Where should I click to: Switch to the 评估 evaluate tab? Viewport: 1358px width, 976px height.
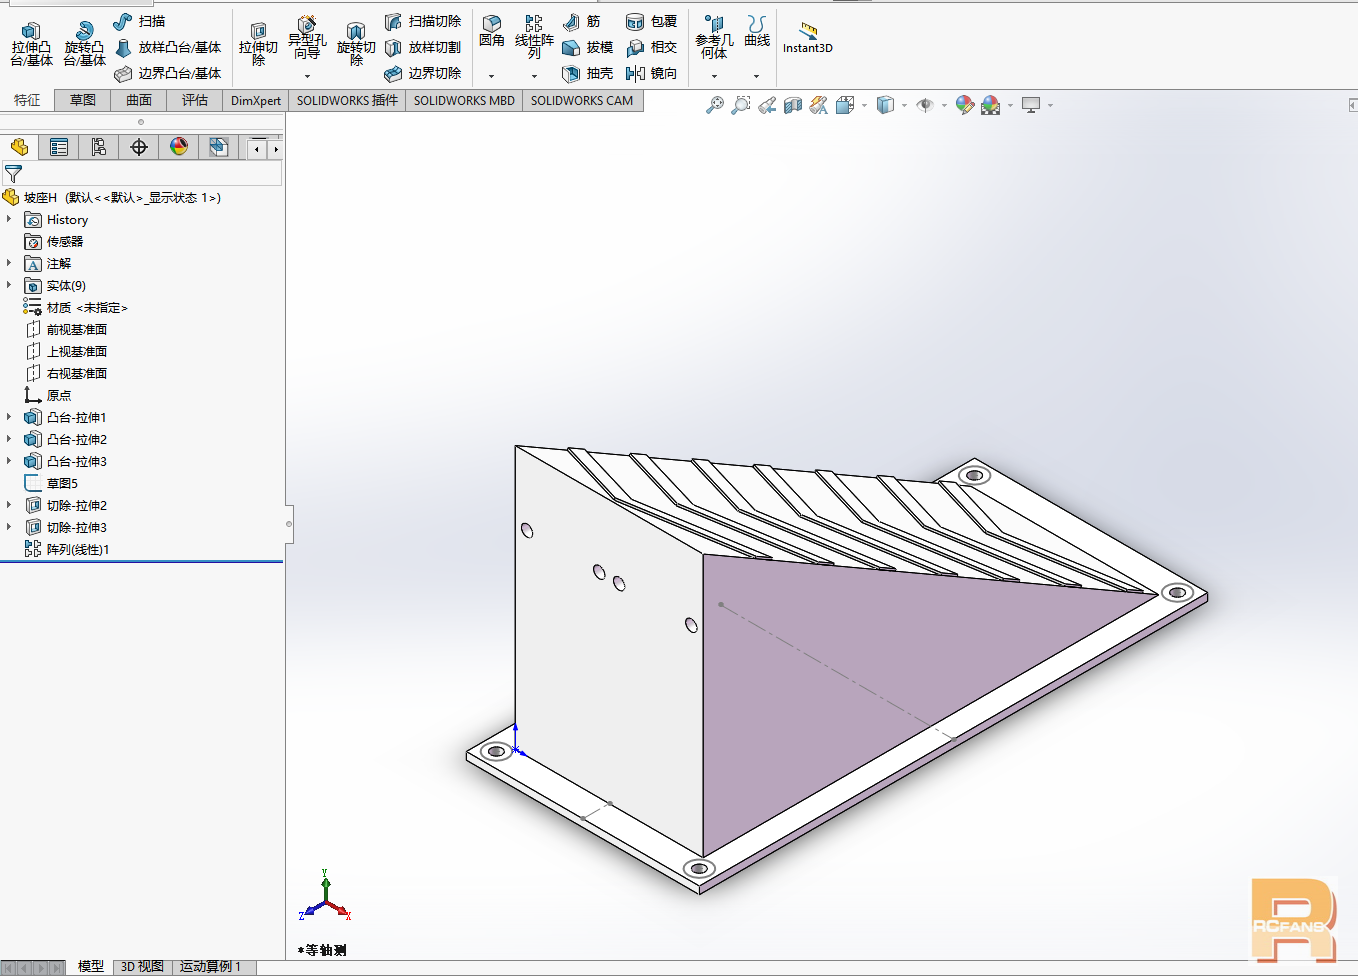(x=195, y=100)
